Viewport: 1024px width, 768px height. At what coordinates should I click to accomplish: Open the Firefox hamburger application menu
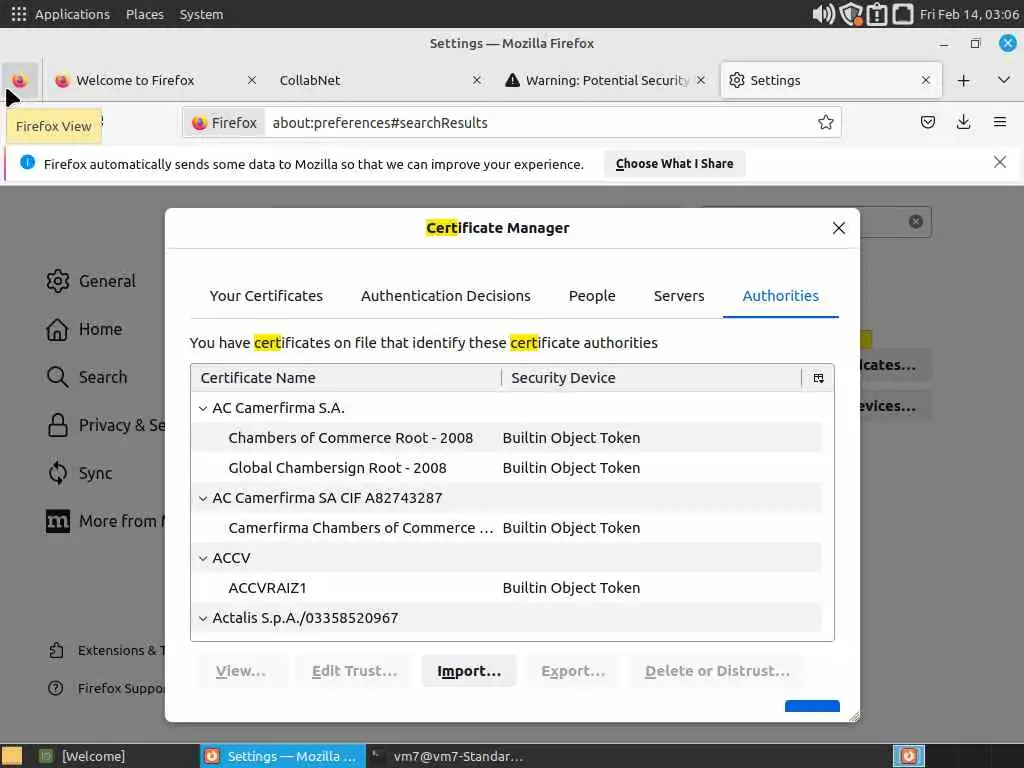coord(1000,122)
